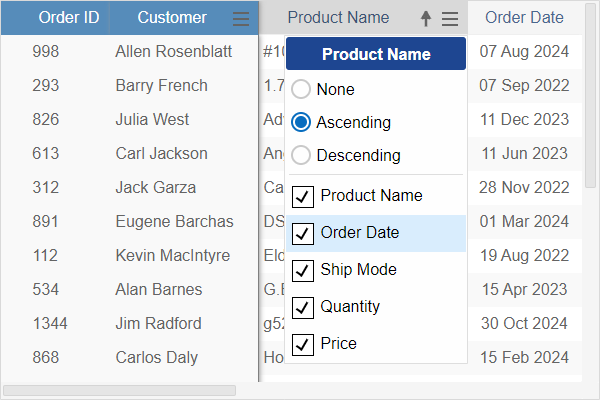This screenshot has width=600, height=400.
Task: Open the Product Name column hamburger menu
Action: 450,18
